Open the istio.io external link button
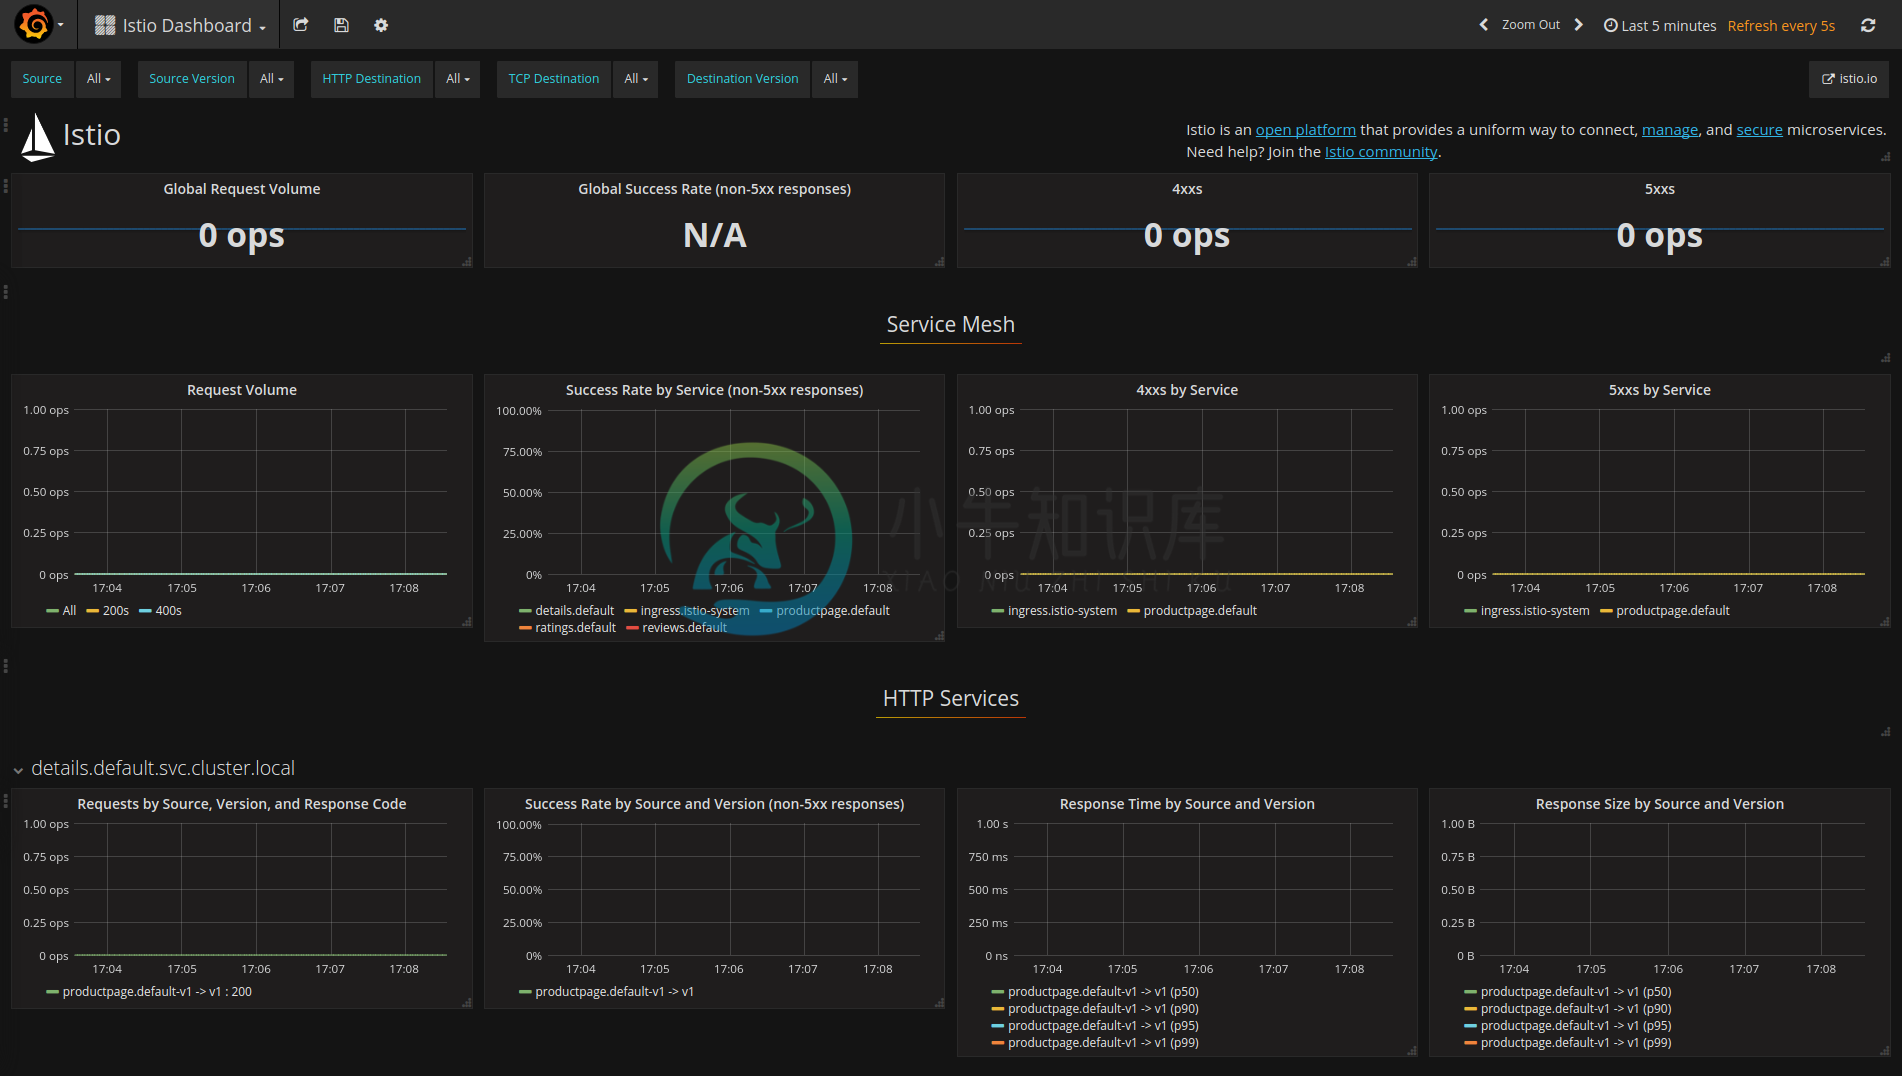 1849,79
